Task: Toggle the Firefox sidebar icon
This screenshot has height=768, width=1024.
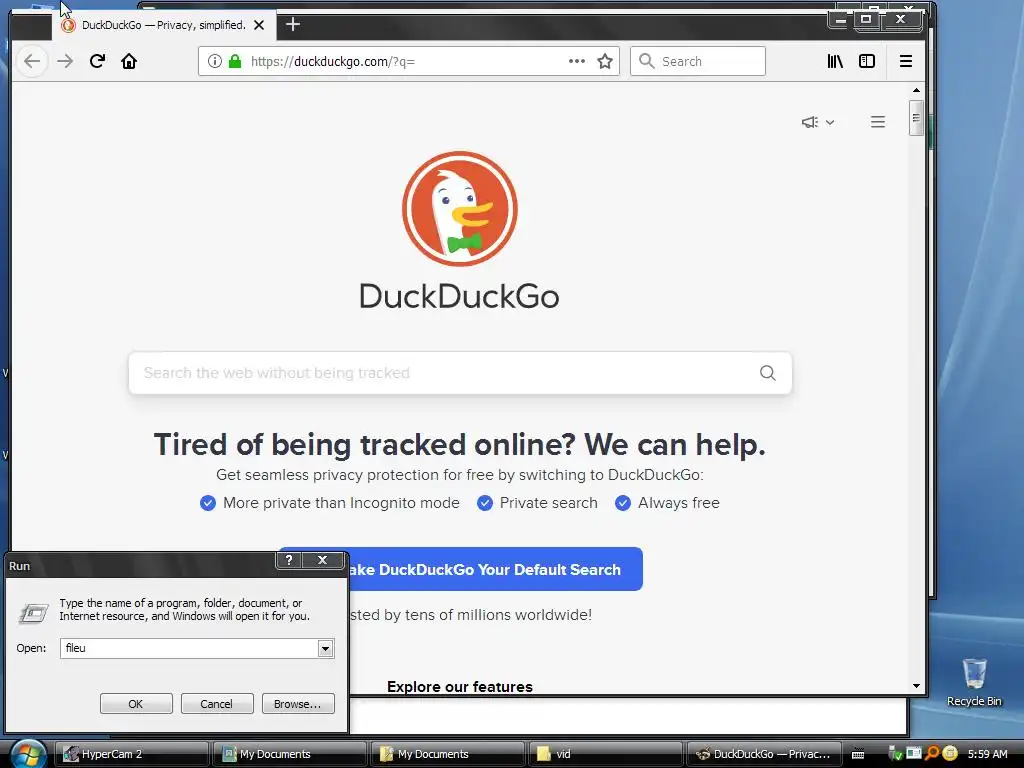Action: tap(867, 61)
